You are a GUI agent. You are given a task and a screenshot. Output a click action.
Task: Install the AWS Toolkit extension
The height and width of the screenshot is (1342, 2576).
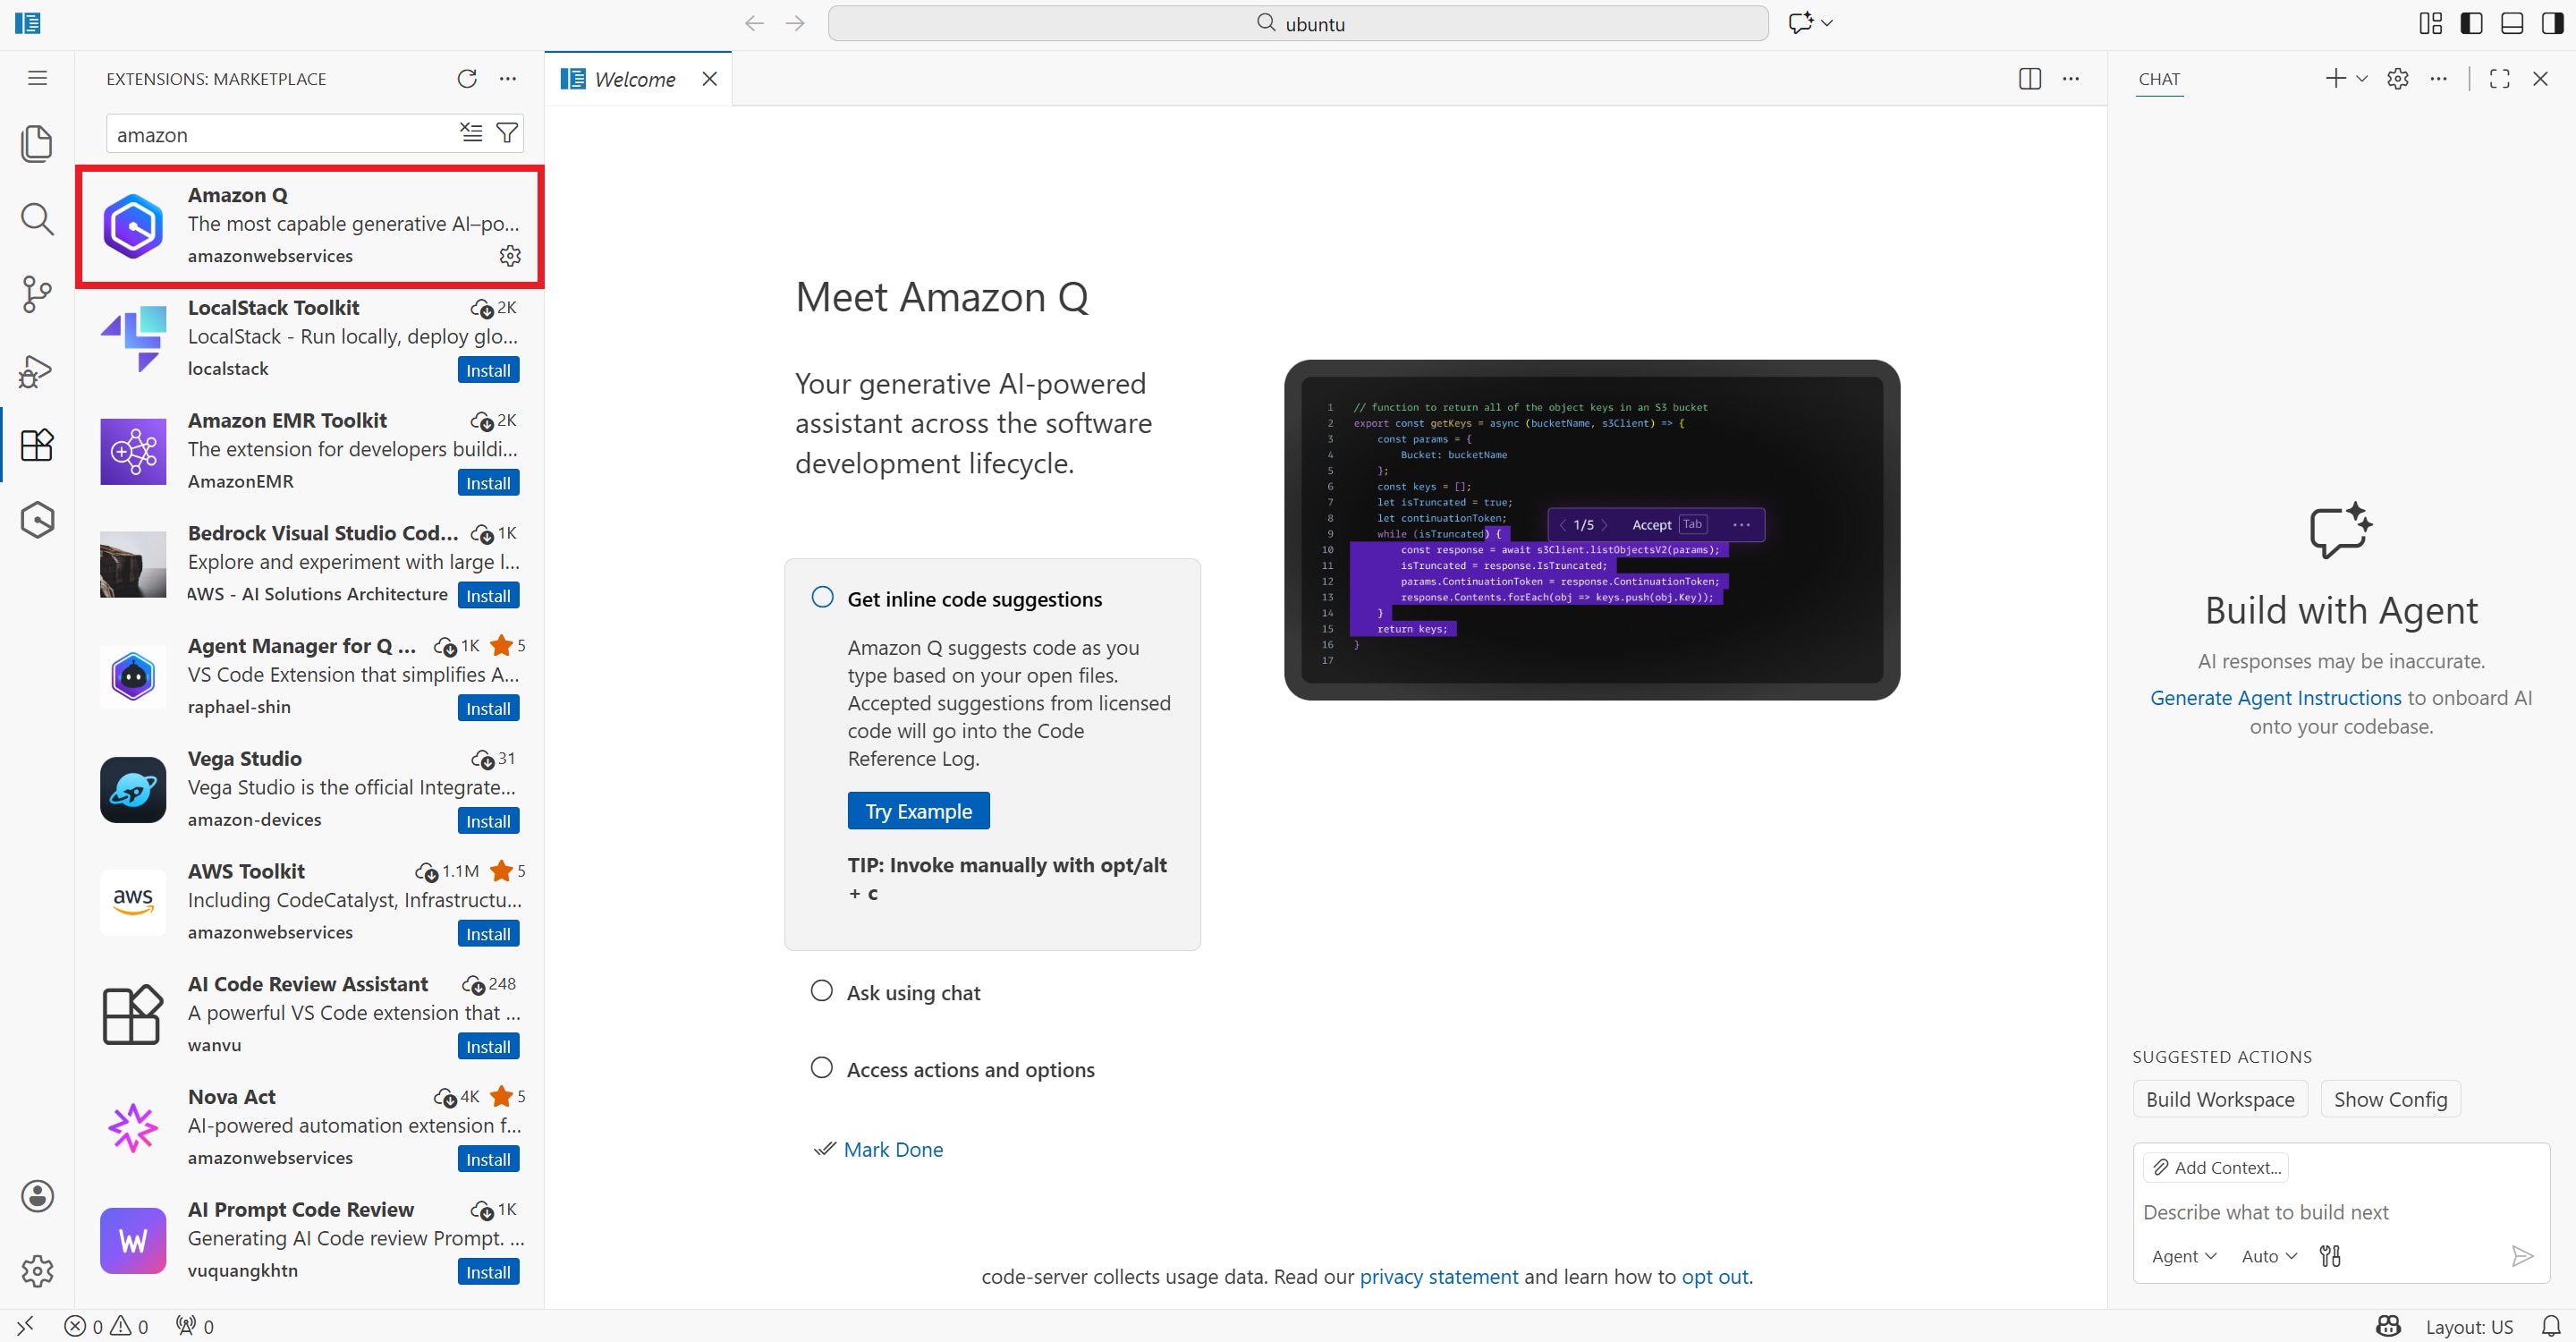pyautogui.click(x=488, y=934)
